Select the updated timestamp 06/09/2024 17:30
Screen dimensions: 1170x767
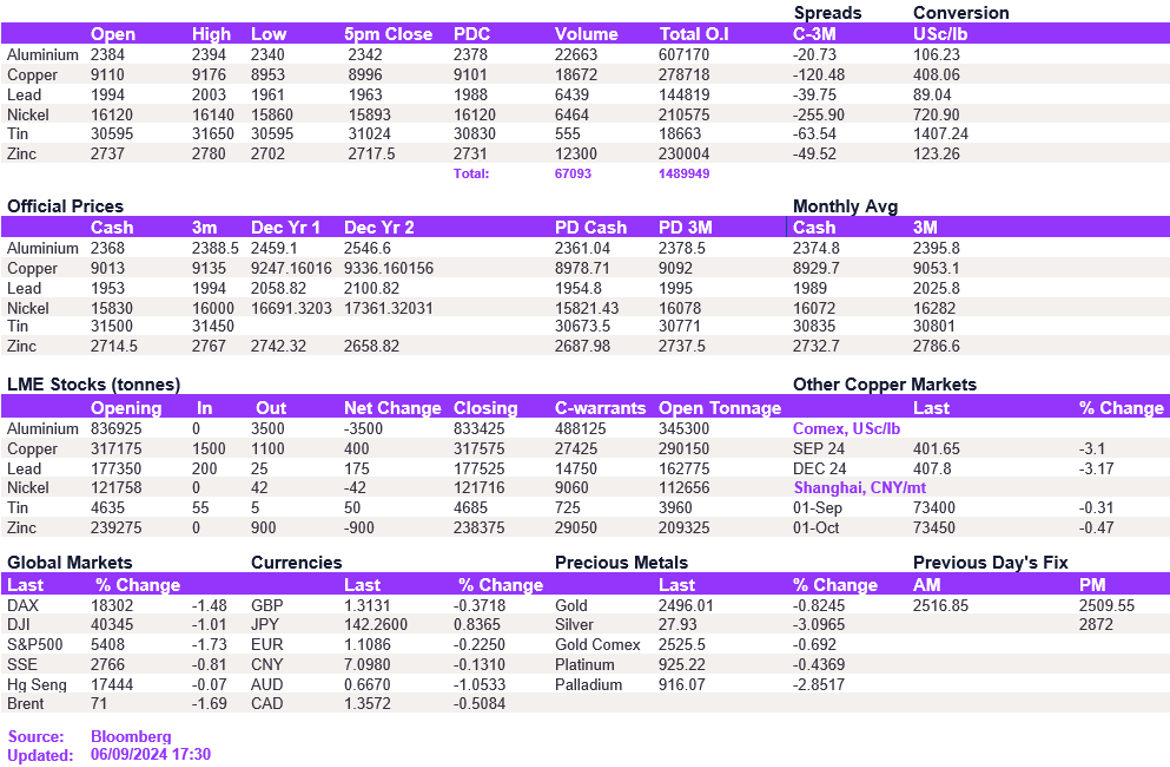click(151, 755)
